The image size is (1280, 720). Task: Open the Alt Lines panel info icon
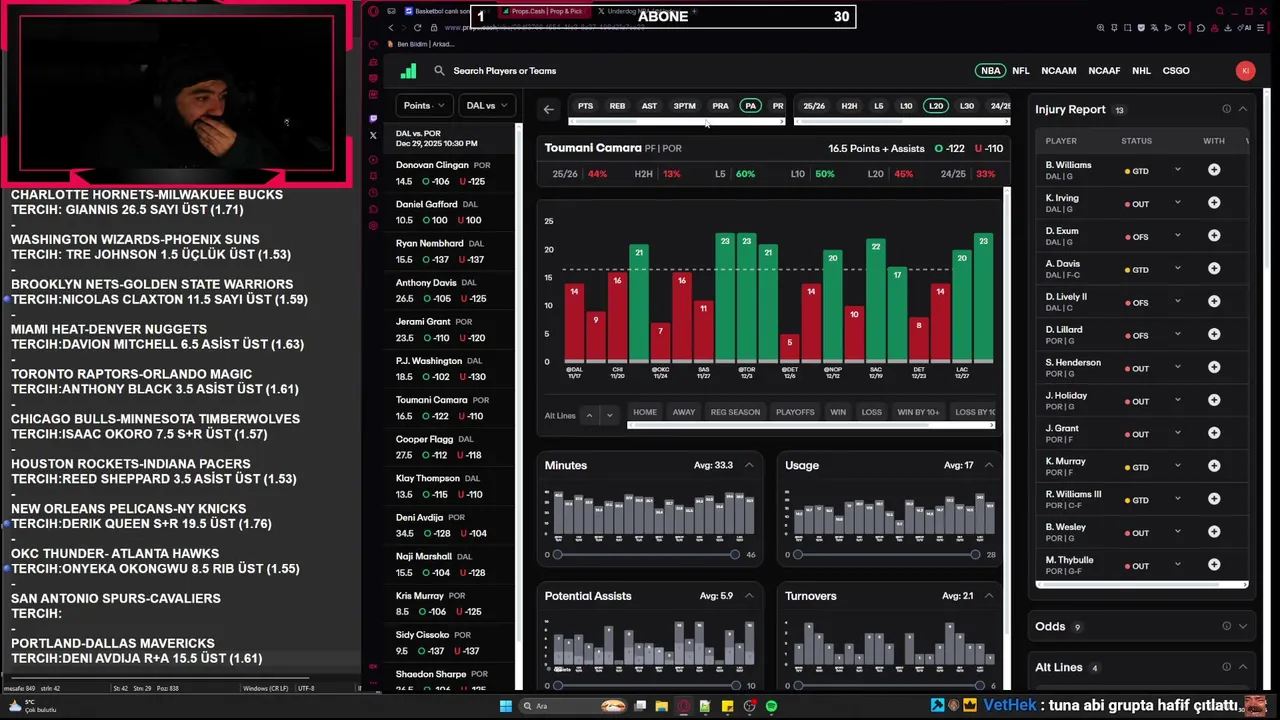click(x=1226, y=667)
